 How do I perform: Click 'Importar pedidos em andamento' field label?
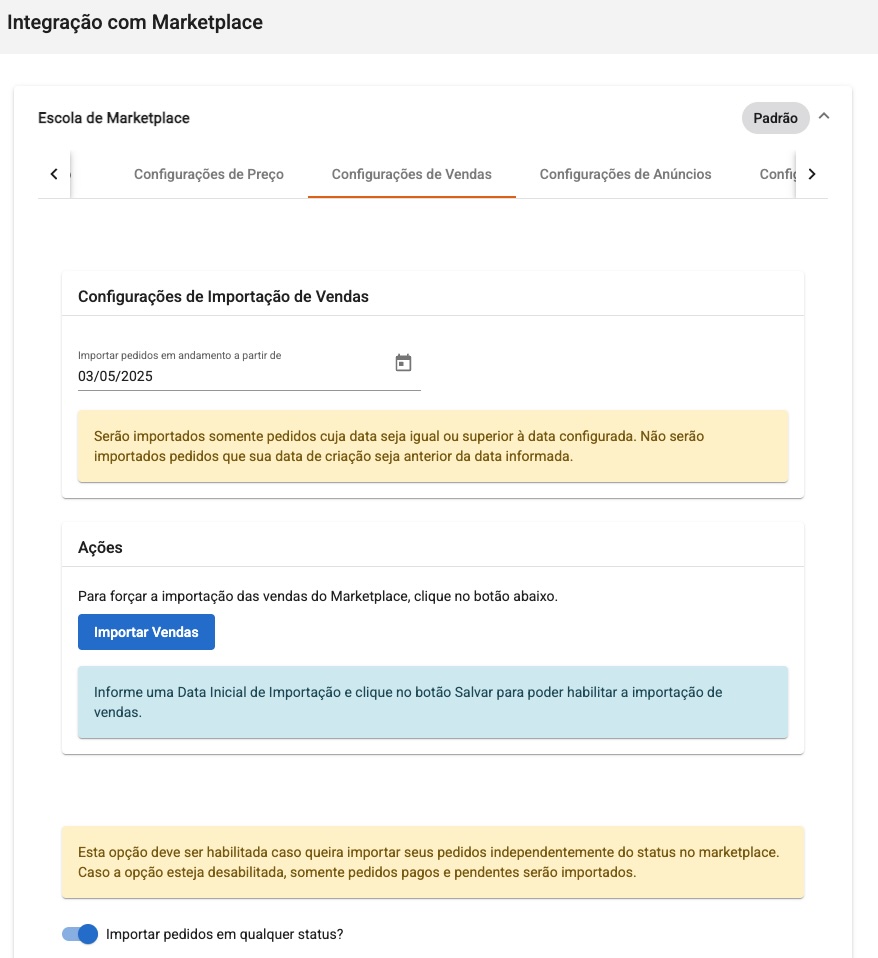[180, 355]
